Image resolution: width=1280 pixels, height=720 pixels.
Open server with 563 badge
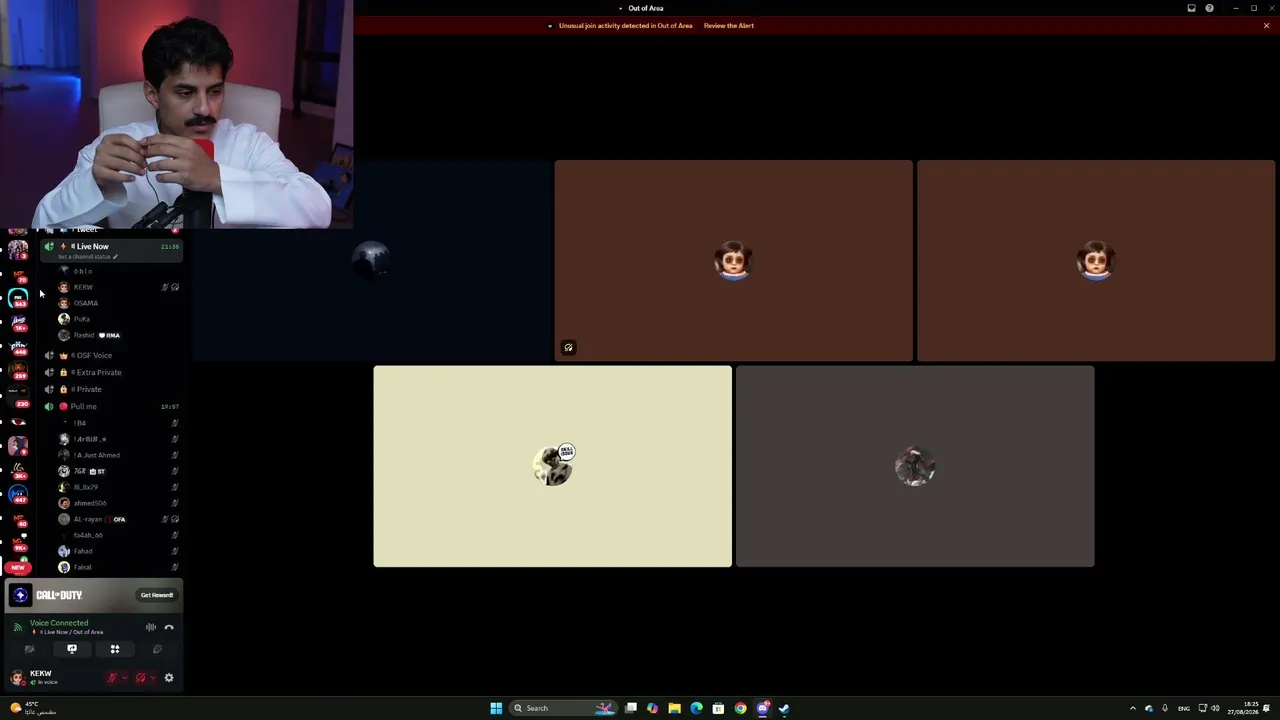(x=18, y=298)
